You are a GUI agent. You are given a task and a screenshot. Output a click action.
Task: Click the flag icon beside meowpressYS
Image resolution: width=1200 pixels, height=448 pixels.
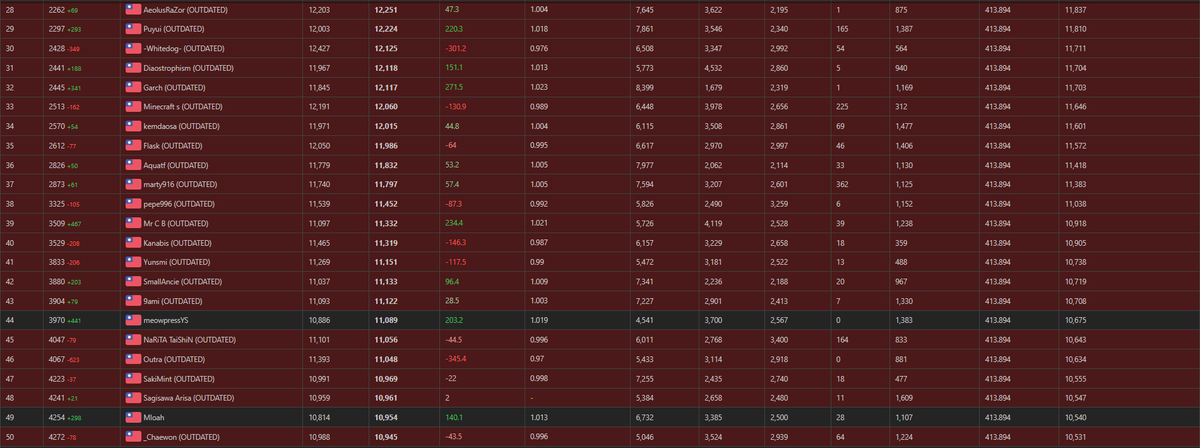click(x=133, y=320)
